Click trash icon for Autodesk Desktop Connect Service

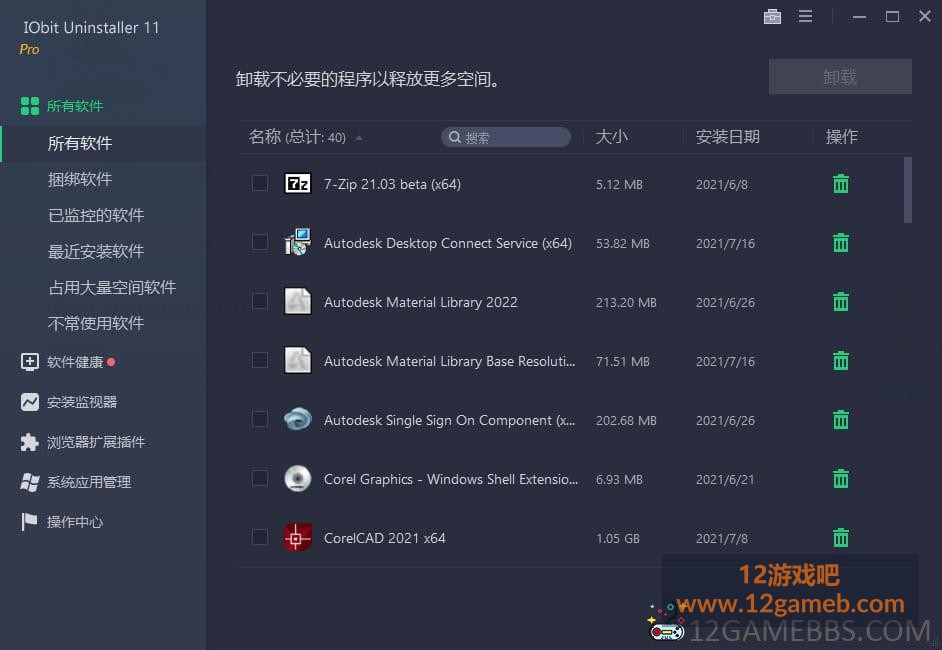(840, 243)
